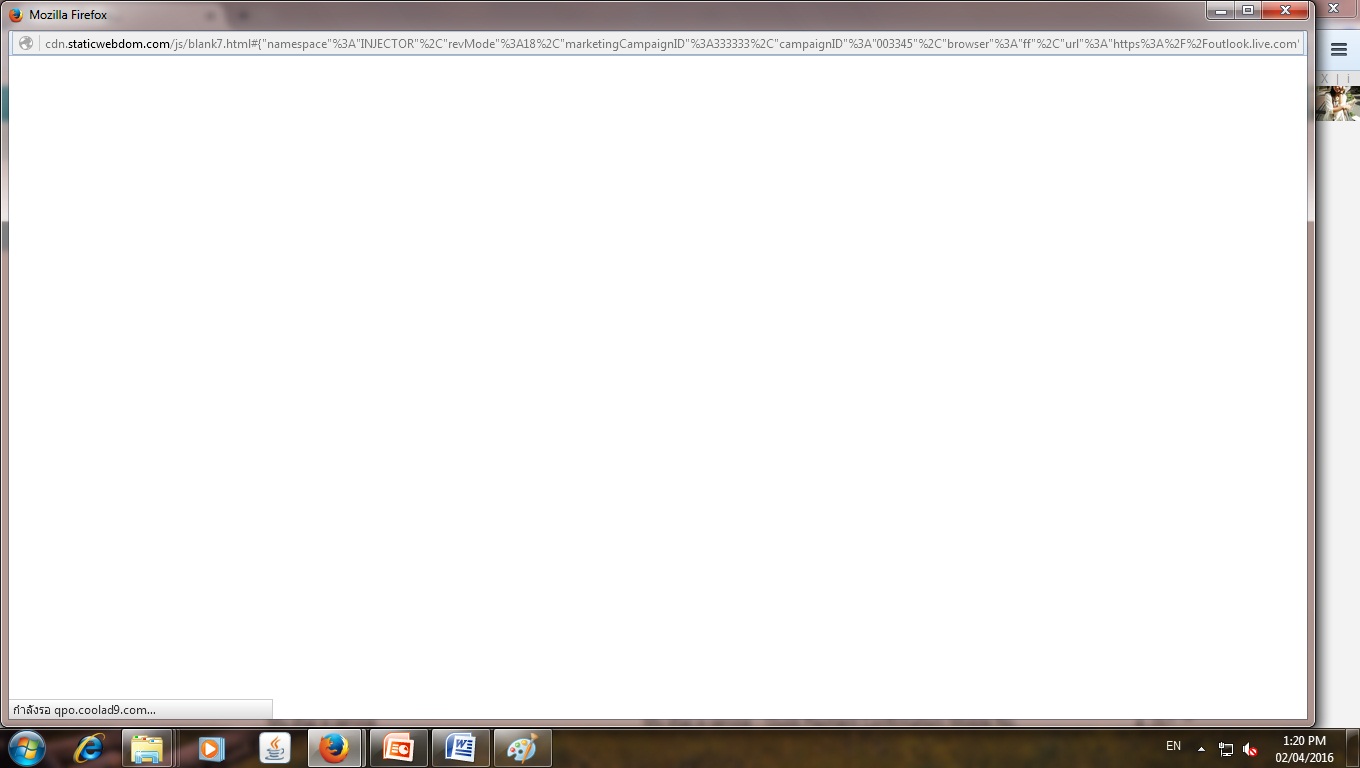1360x768 pixels.
Task: Click the EN language indicator
Action: (x=1173, y=746)
